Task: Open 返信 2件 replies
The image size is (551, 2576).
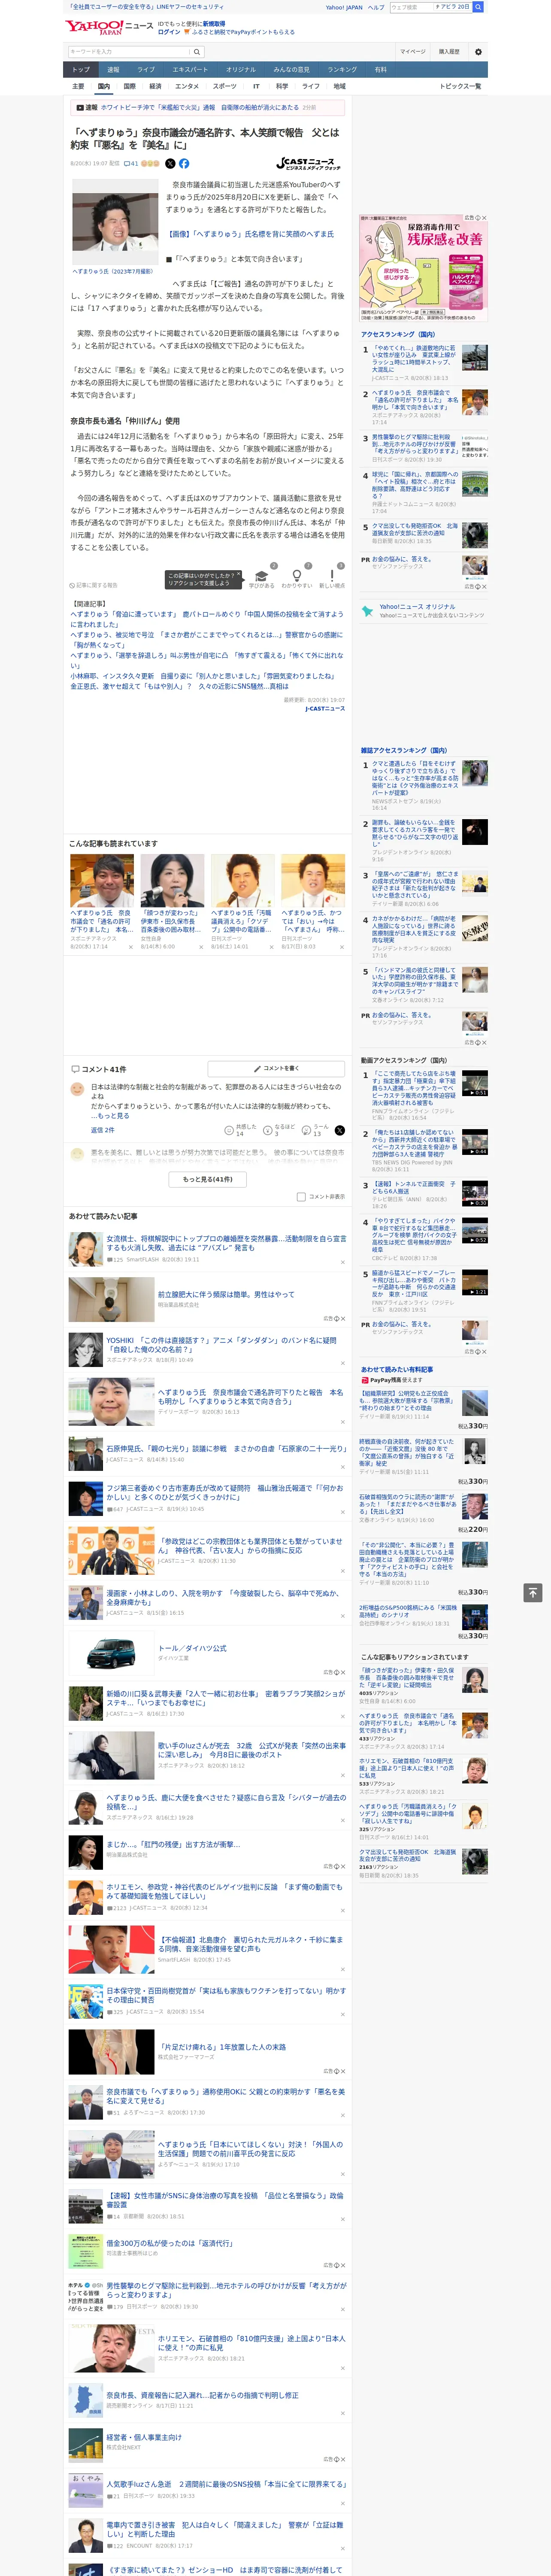Action: pyautogui.click(x=103, y=1129)
